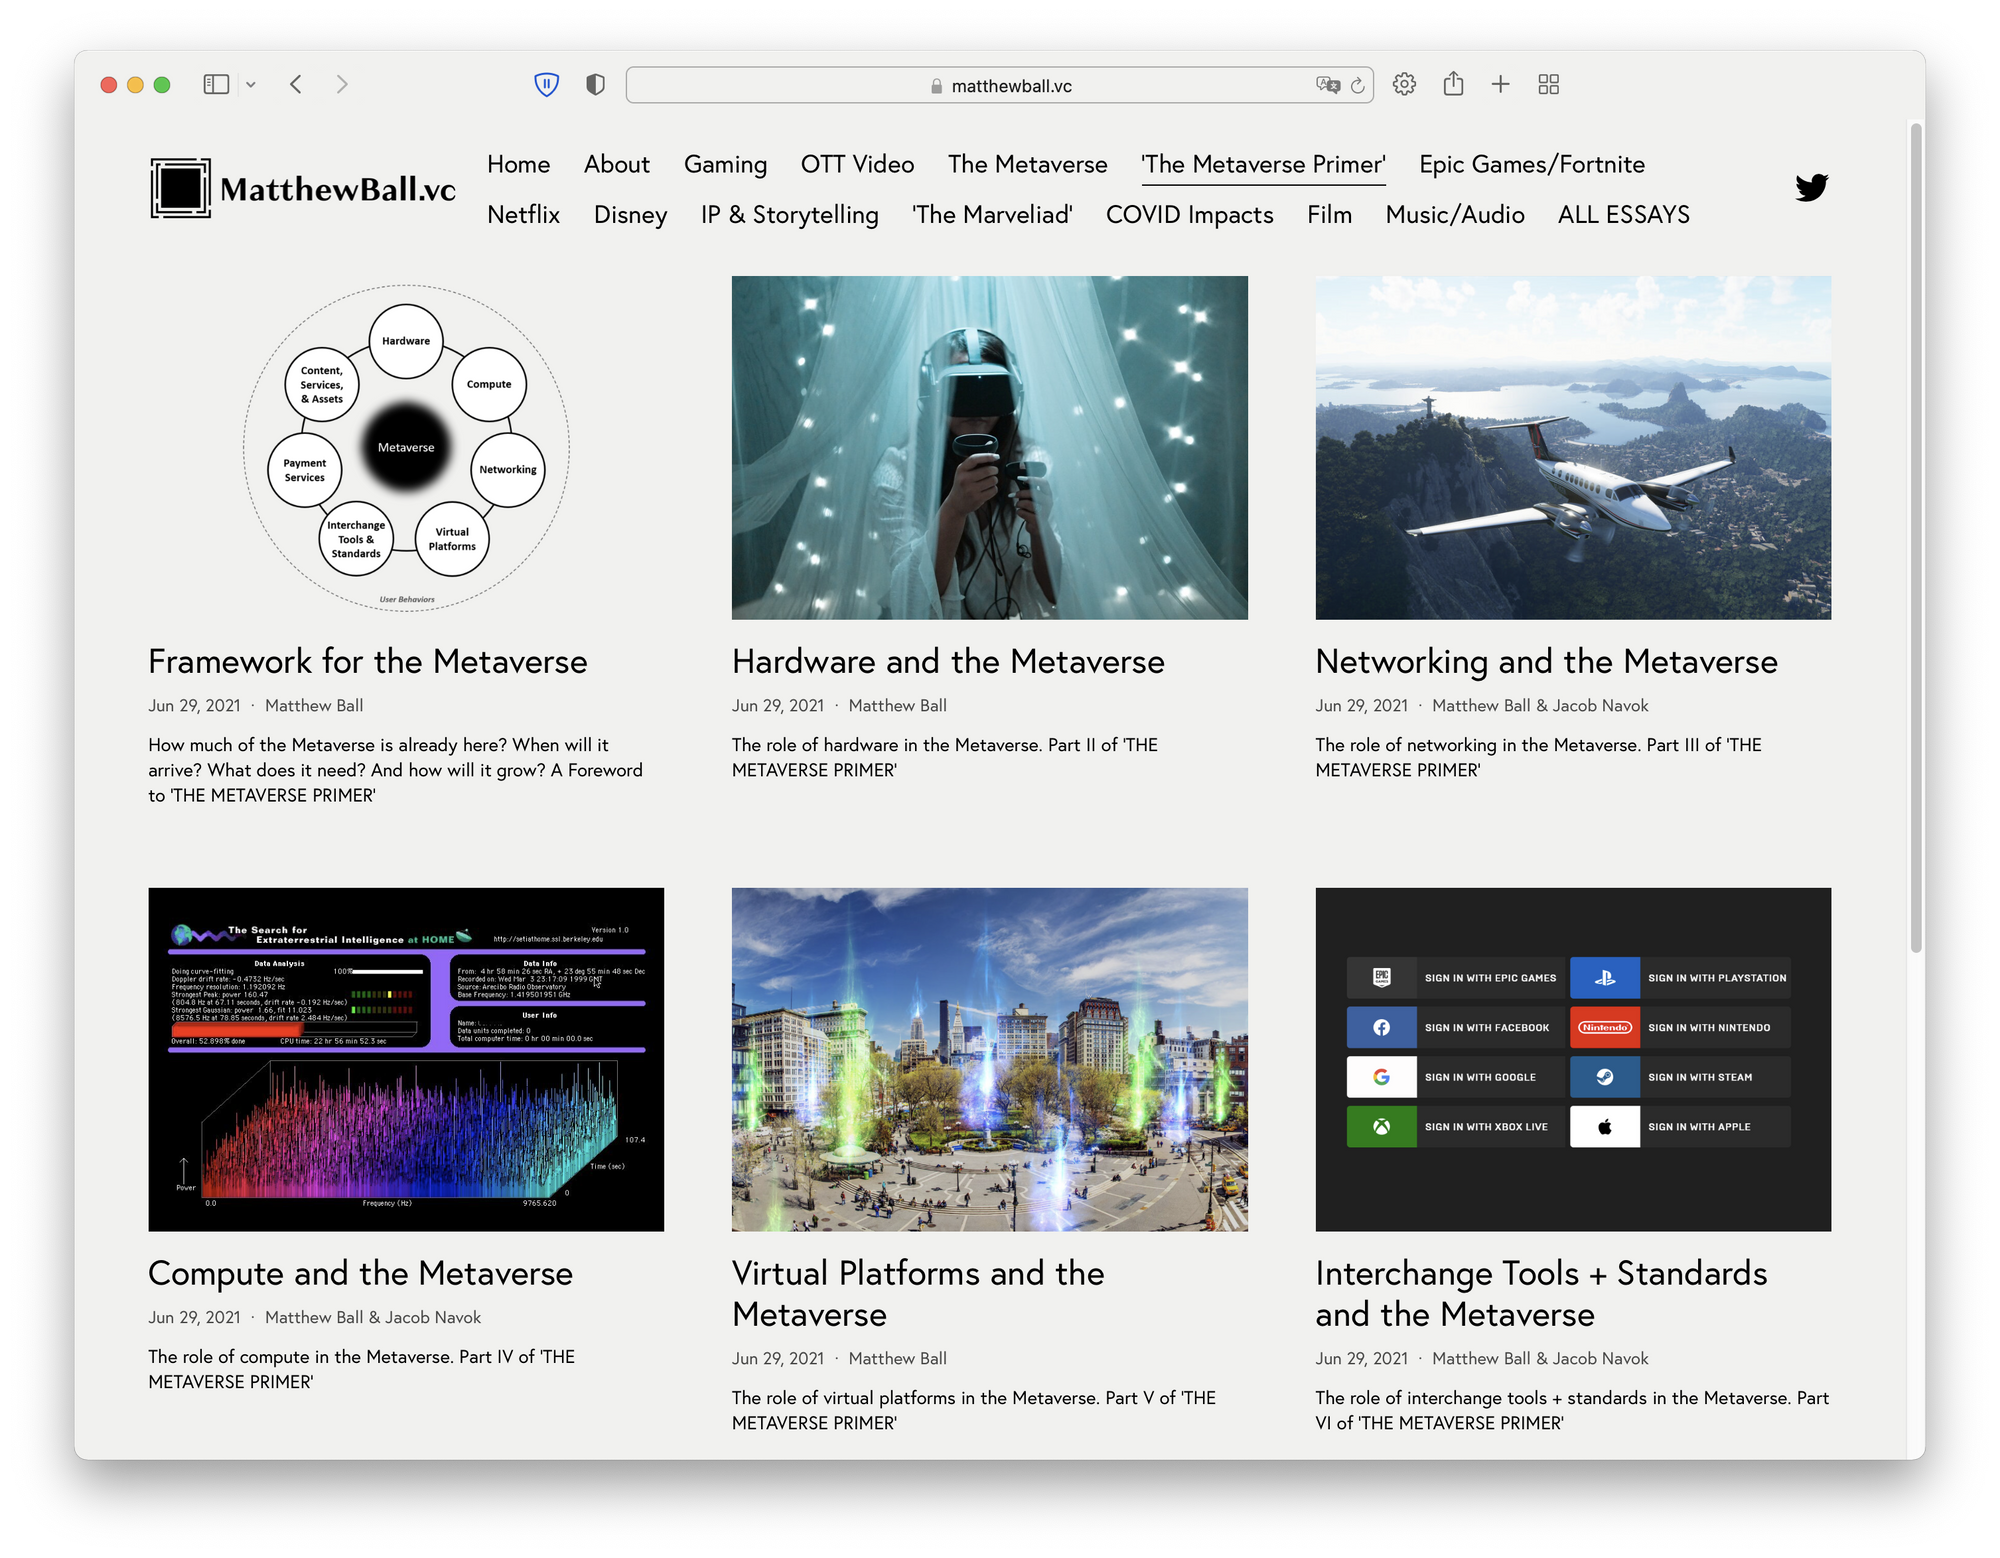Expand the sidebar dropdown chevron
The image size is (2000, 1558).
(x=251, y=85)
